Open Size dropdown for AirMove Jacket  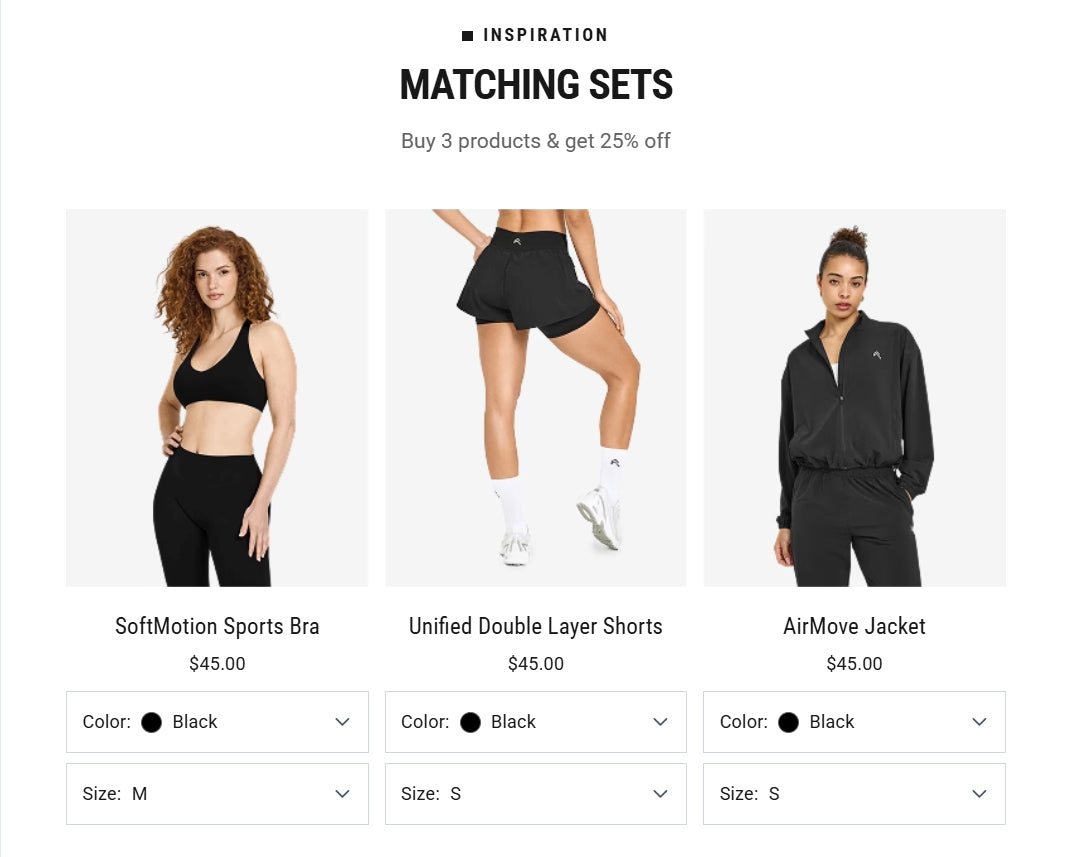coord(854,794)
